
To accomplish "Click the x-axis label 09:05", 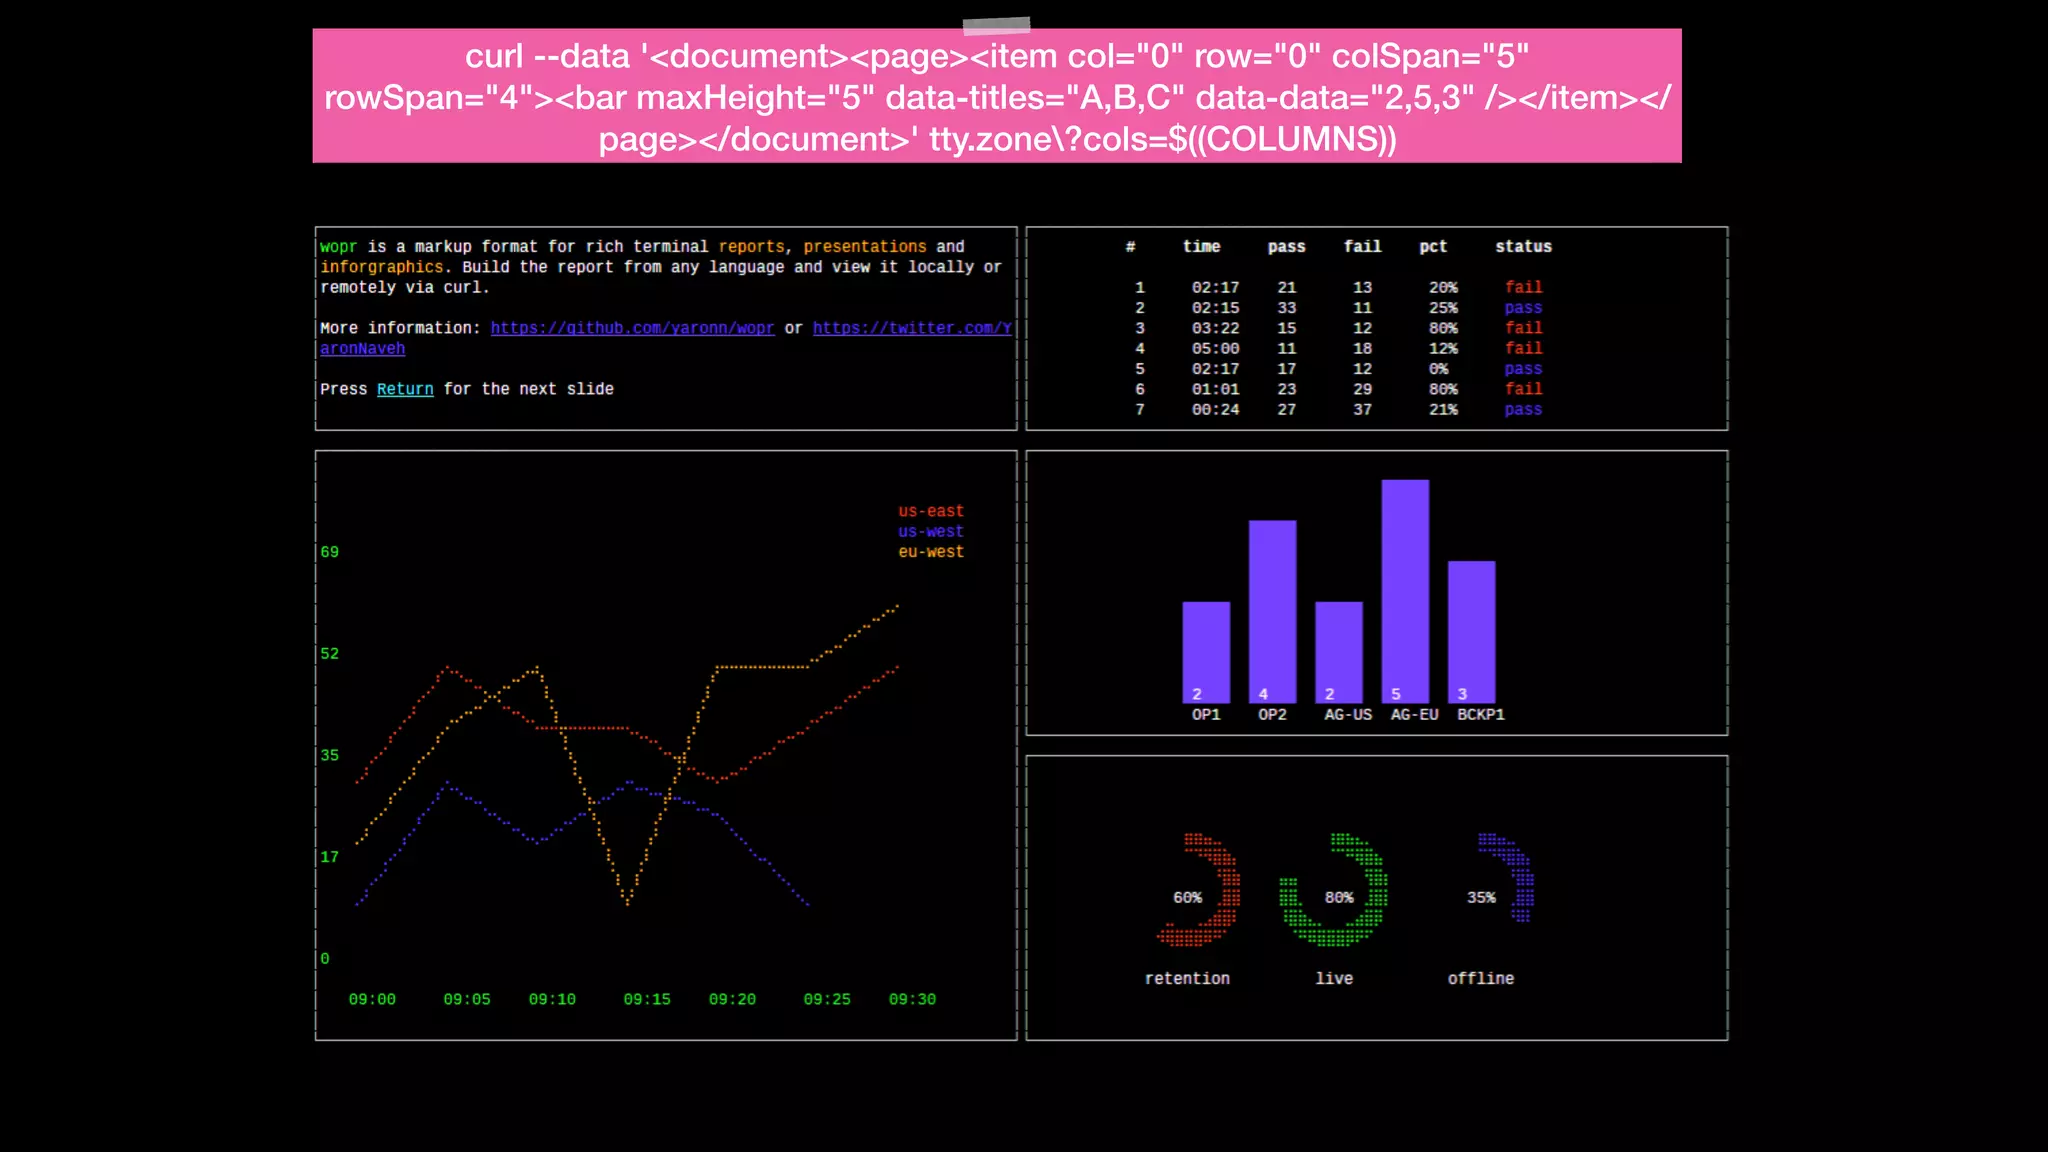I will [x=467, y=1000].
